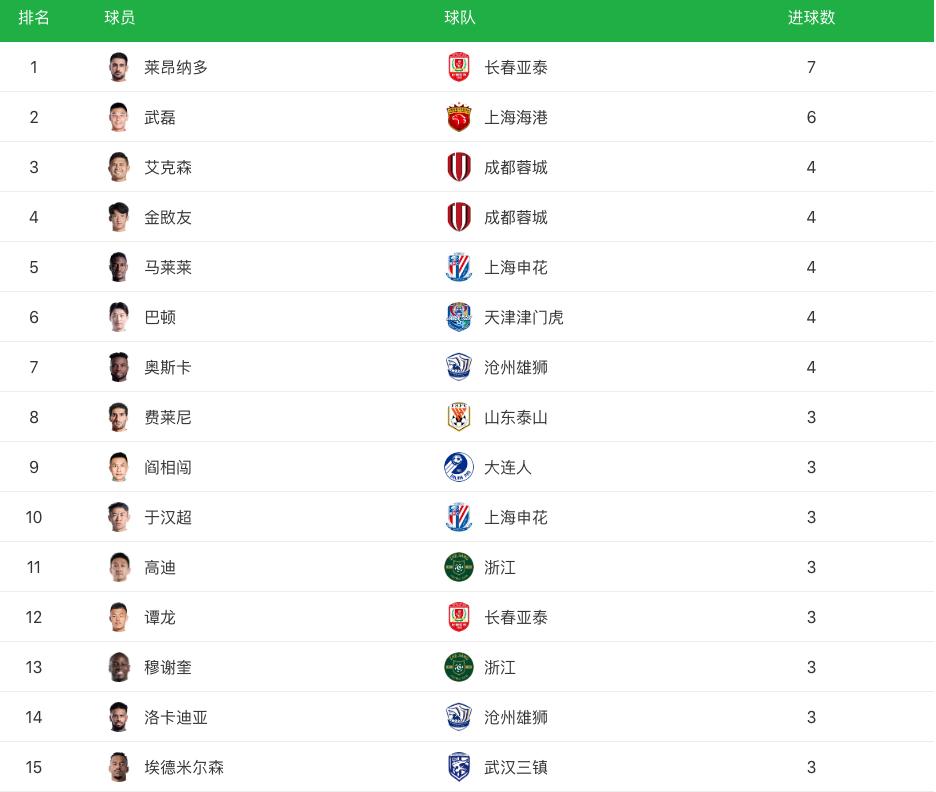Click the 球队 column header
The image size is (936, 792).
point(460,18)
